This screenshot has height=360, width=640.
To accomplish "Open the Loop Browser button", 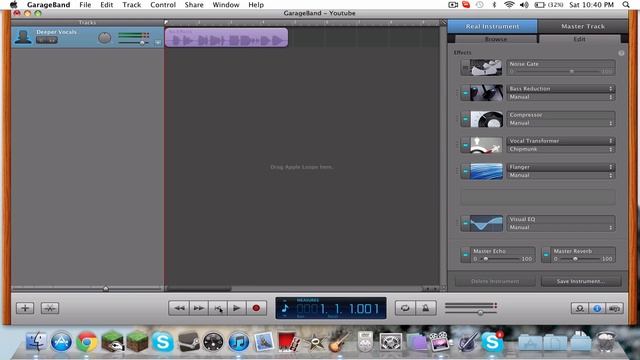I will (x=580, y=308).
